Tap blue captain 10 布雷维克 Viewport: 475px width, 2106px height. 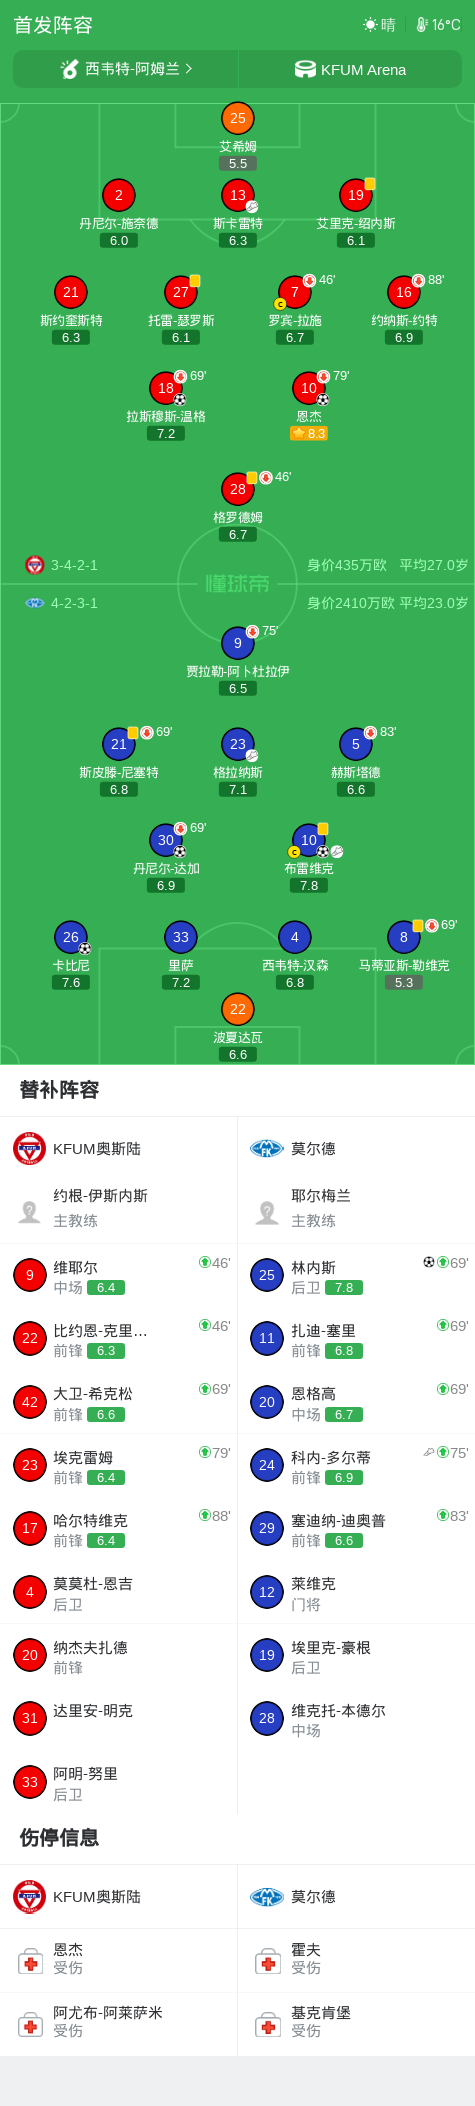[309, 840]
